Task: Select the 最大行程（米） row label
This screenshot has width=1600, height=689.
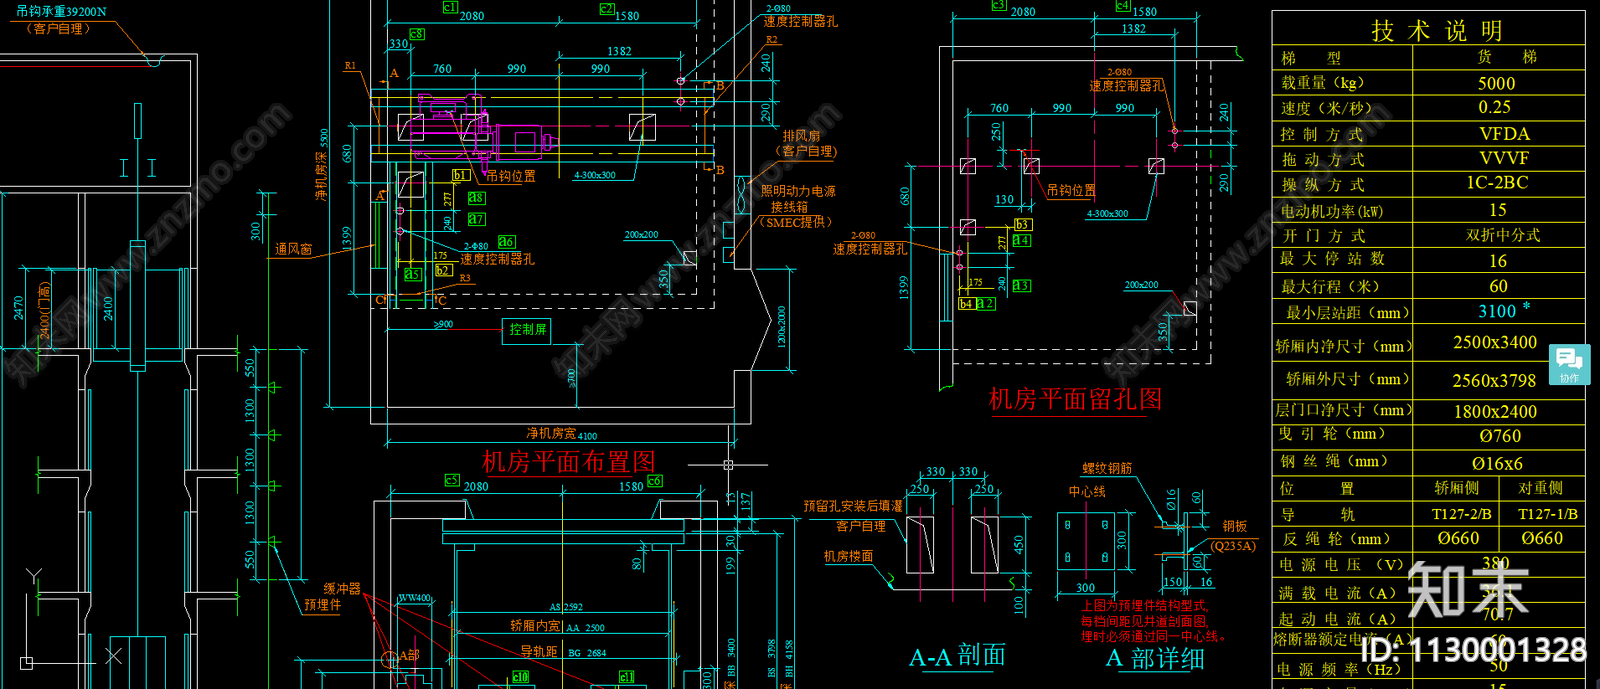Action: click(1330, 286)
